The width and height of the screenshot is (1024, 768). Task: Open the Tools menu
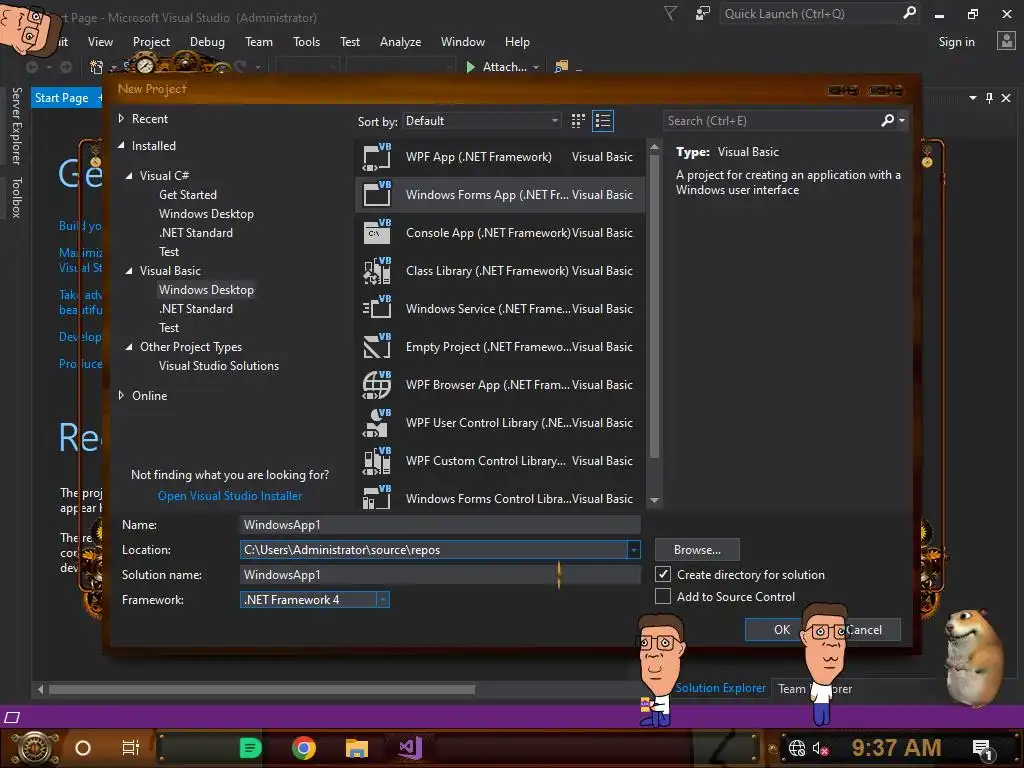306,42
